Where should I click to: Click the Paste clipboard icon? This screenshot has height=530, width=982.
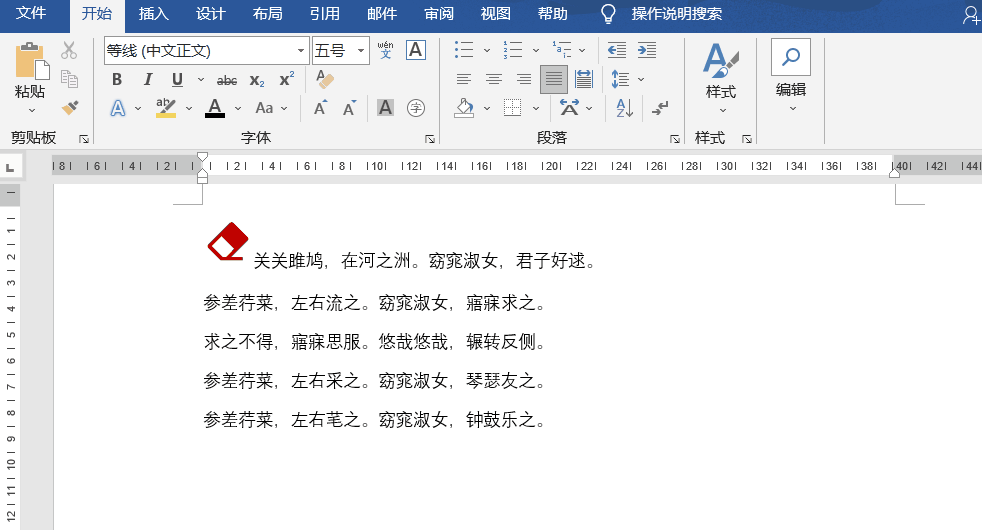point(31,61)
